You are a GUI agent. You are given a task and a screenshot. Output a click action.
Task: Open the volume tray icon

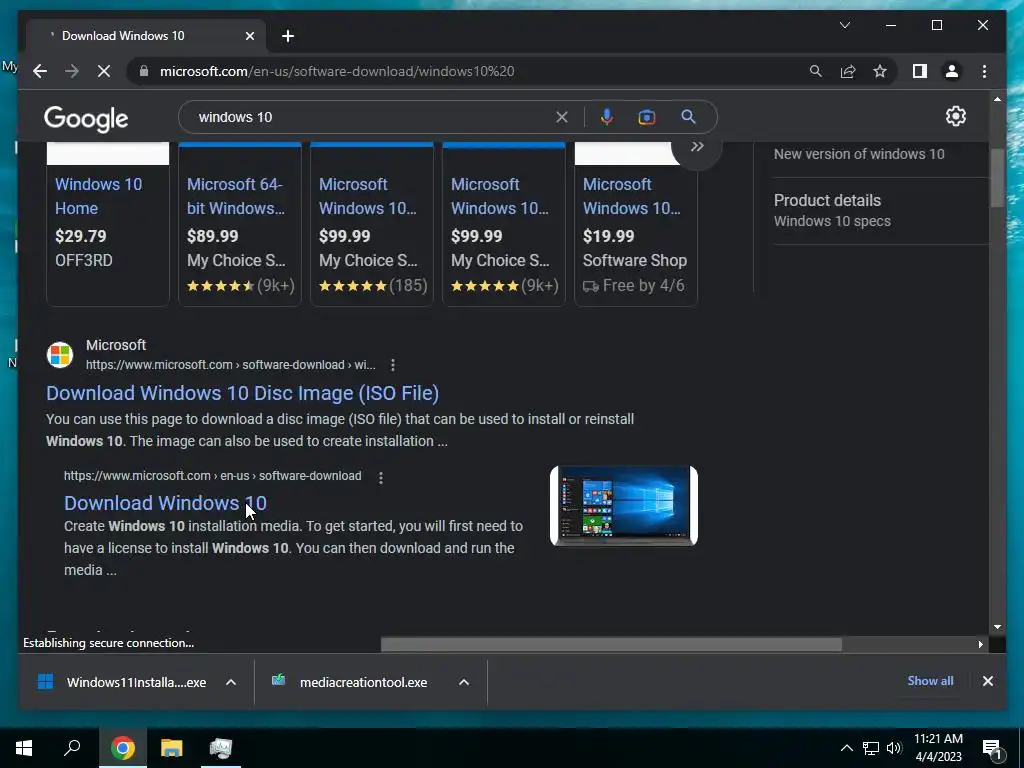pos(894,748)
